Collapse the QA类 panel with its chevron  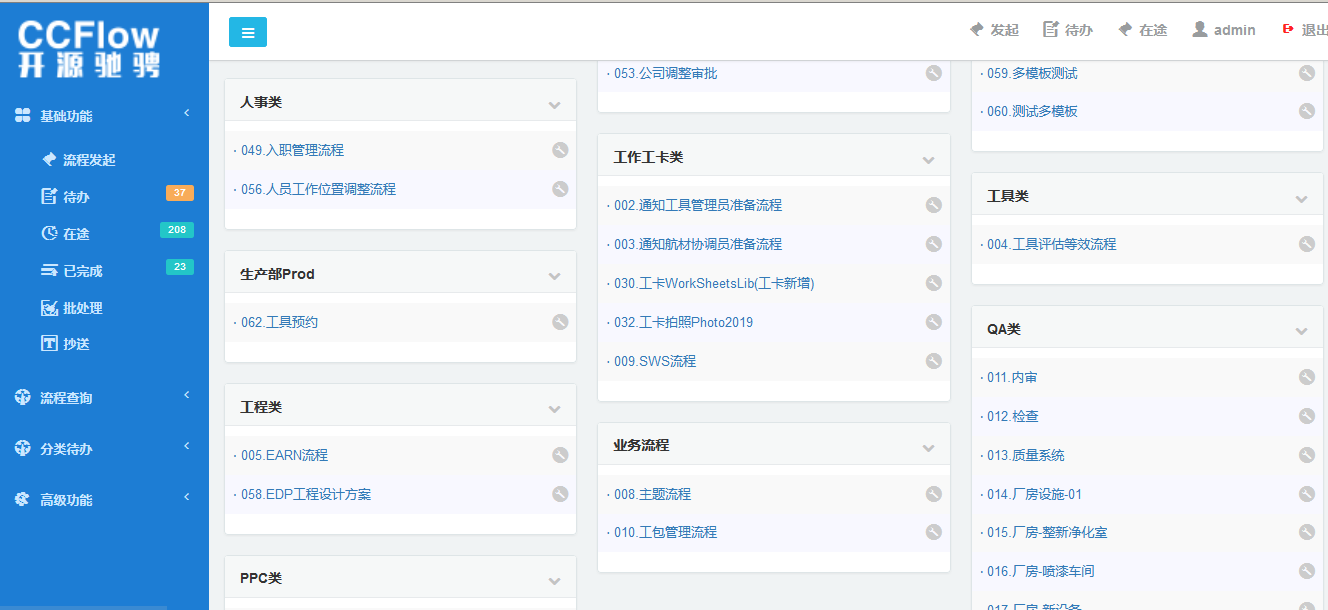[1302, 331]
